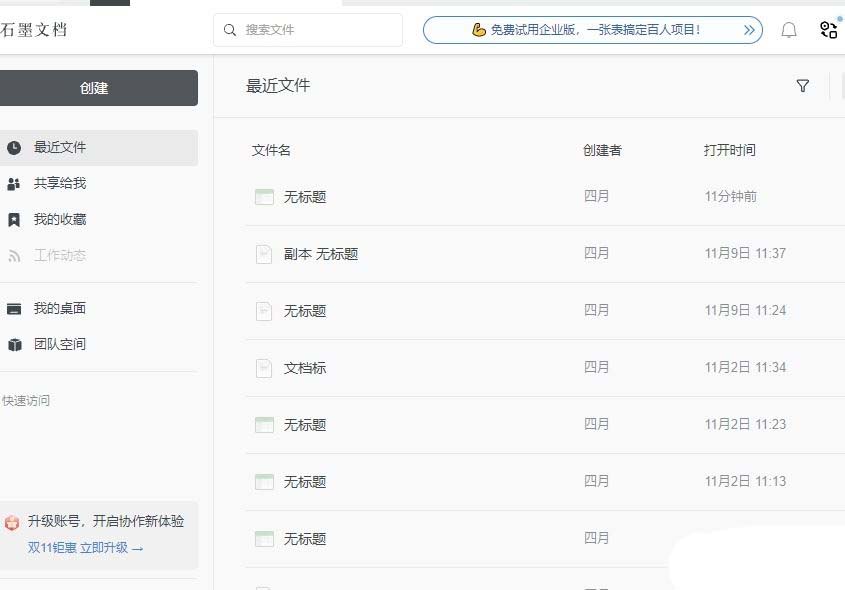845x590 pixels.
Task: Click the 创建者 column header
Action: (x=602, y=150)
